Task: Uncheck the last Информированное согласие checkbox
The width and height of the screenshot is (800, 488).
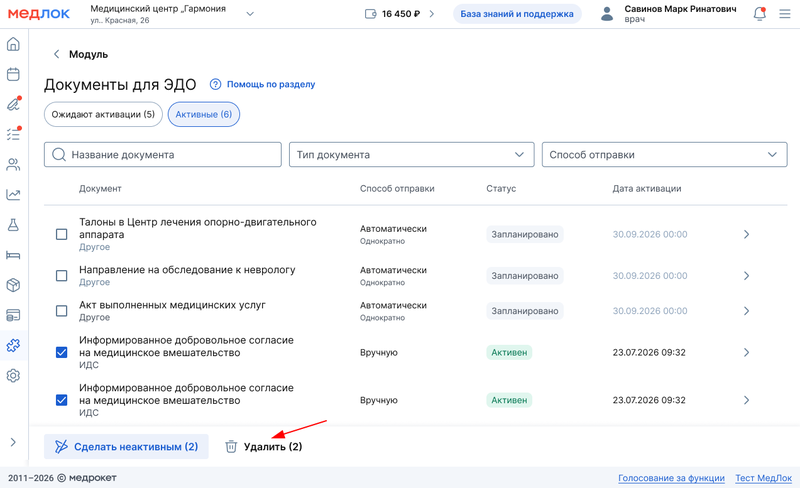Action: coord(61,400)
